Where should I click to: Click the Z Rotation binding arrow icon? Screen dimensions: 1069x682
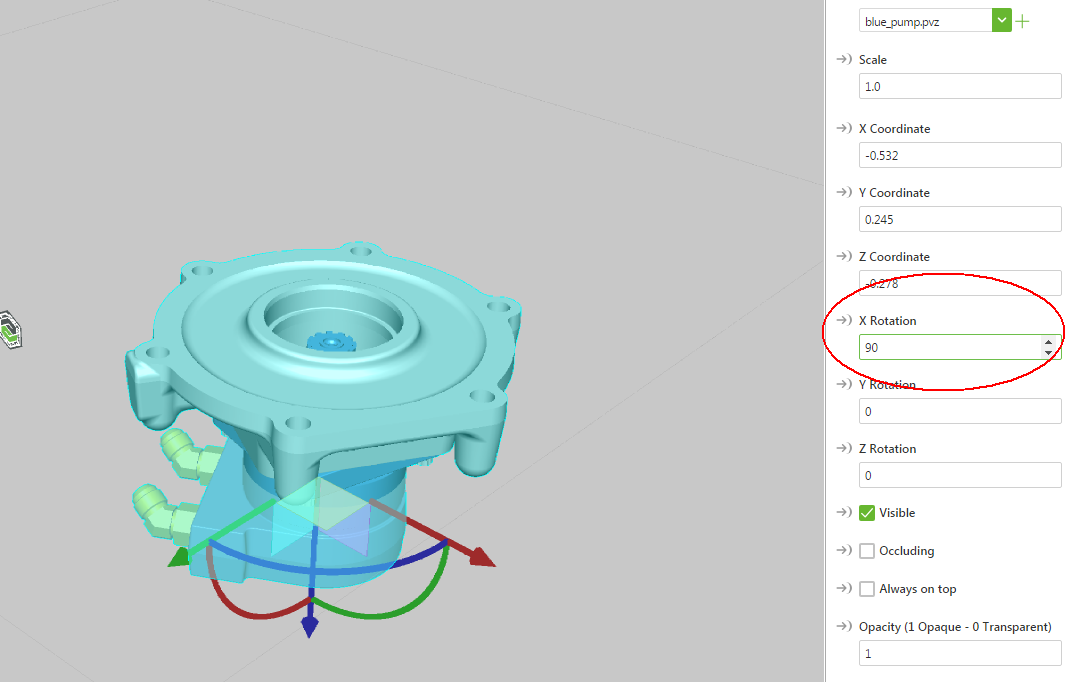click(844, 449)
